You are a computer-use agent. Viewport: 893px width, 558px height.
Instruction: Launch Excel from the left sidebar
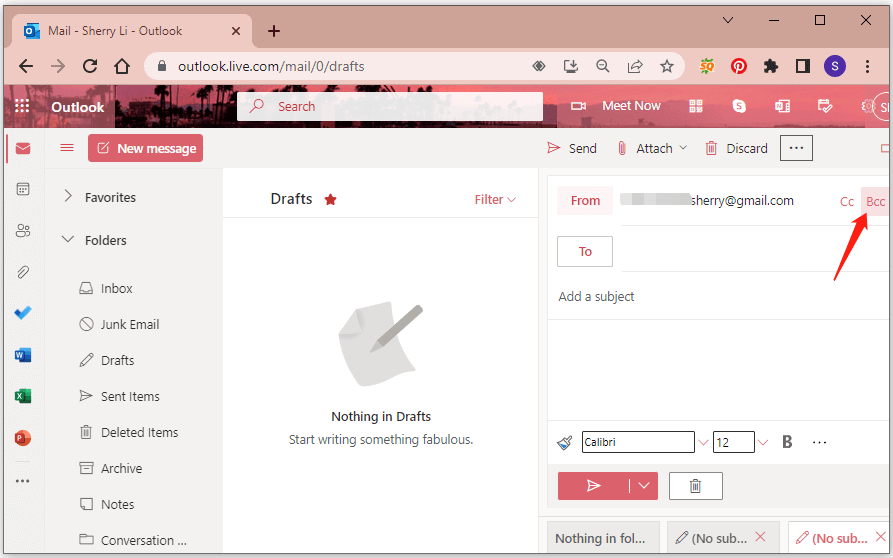[22, 396]
